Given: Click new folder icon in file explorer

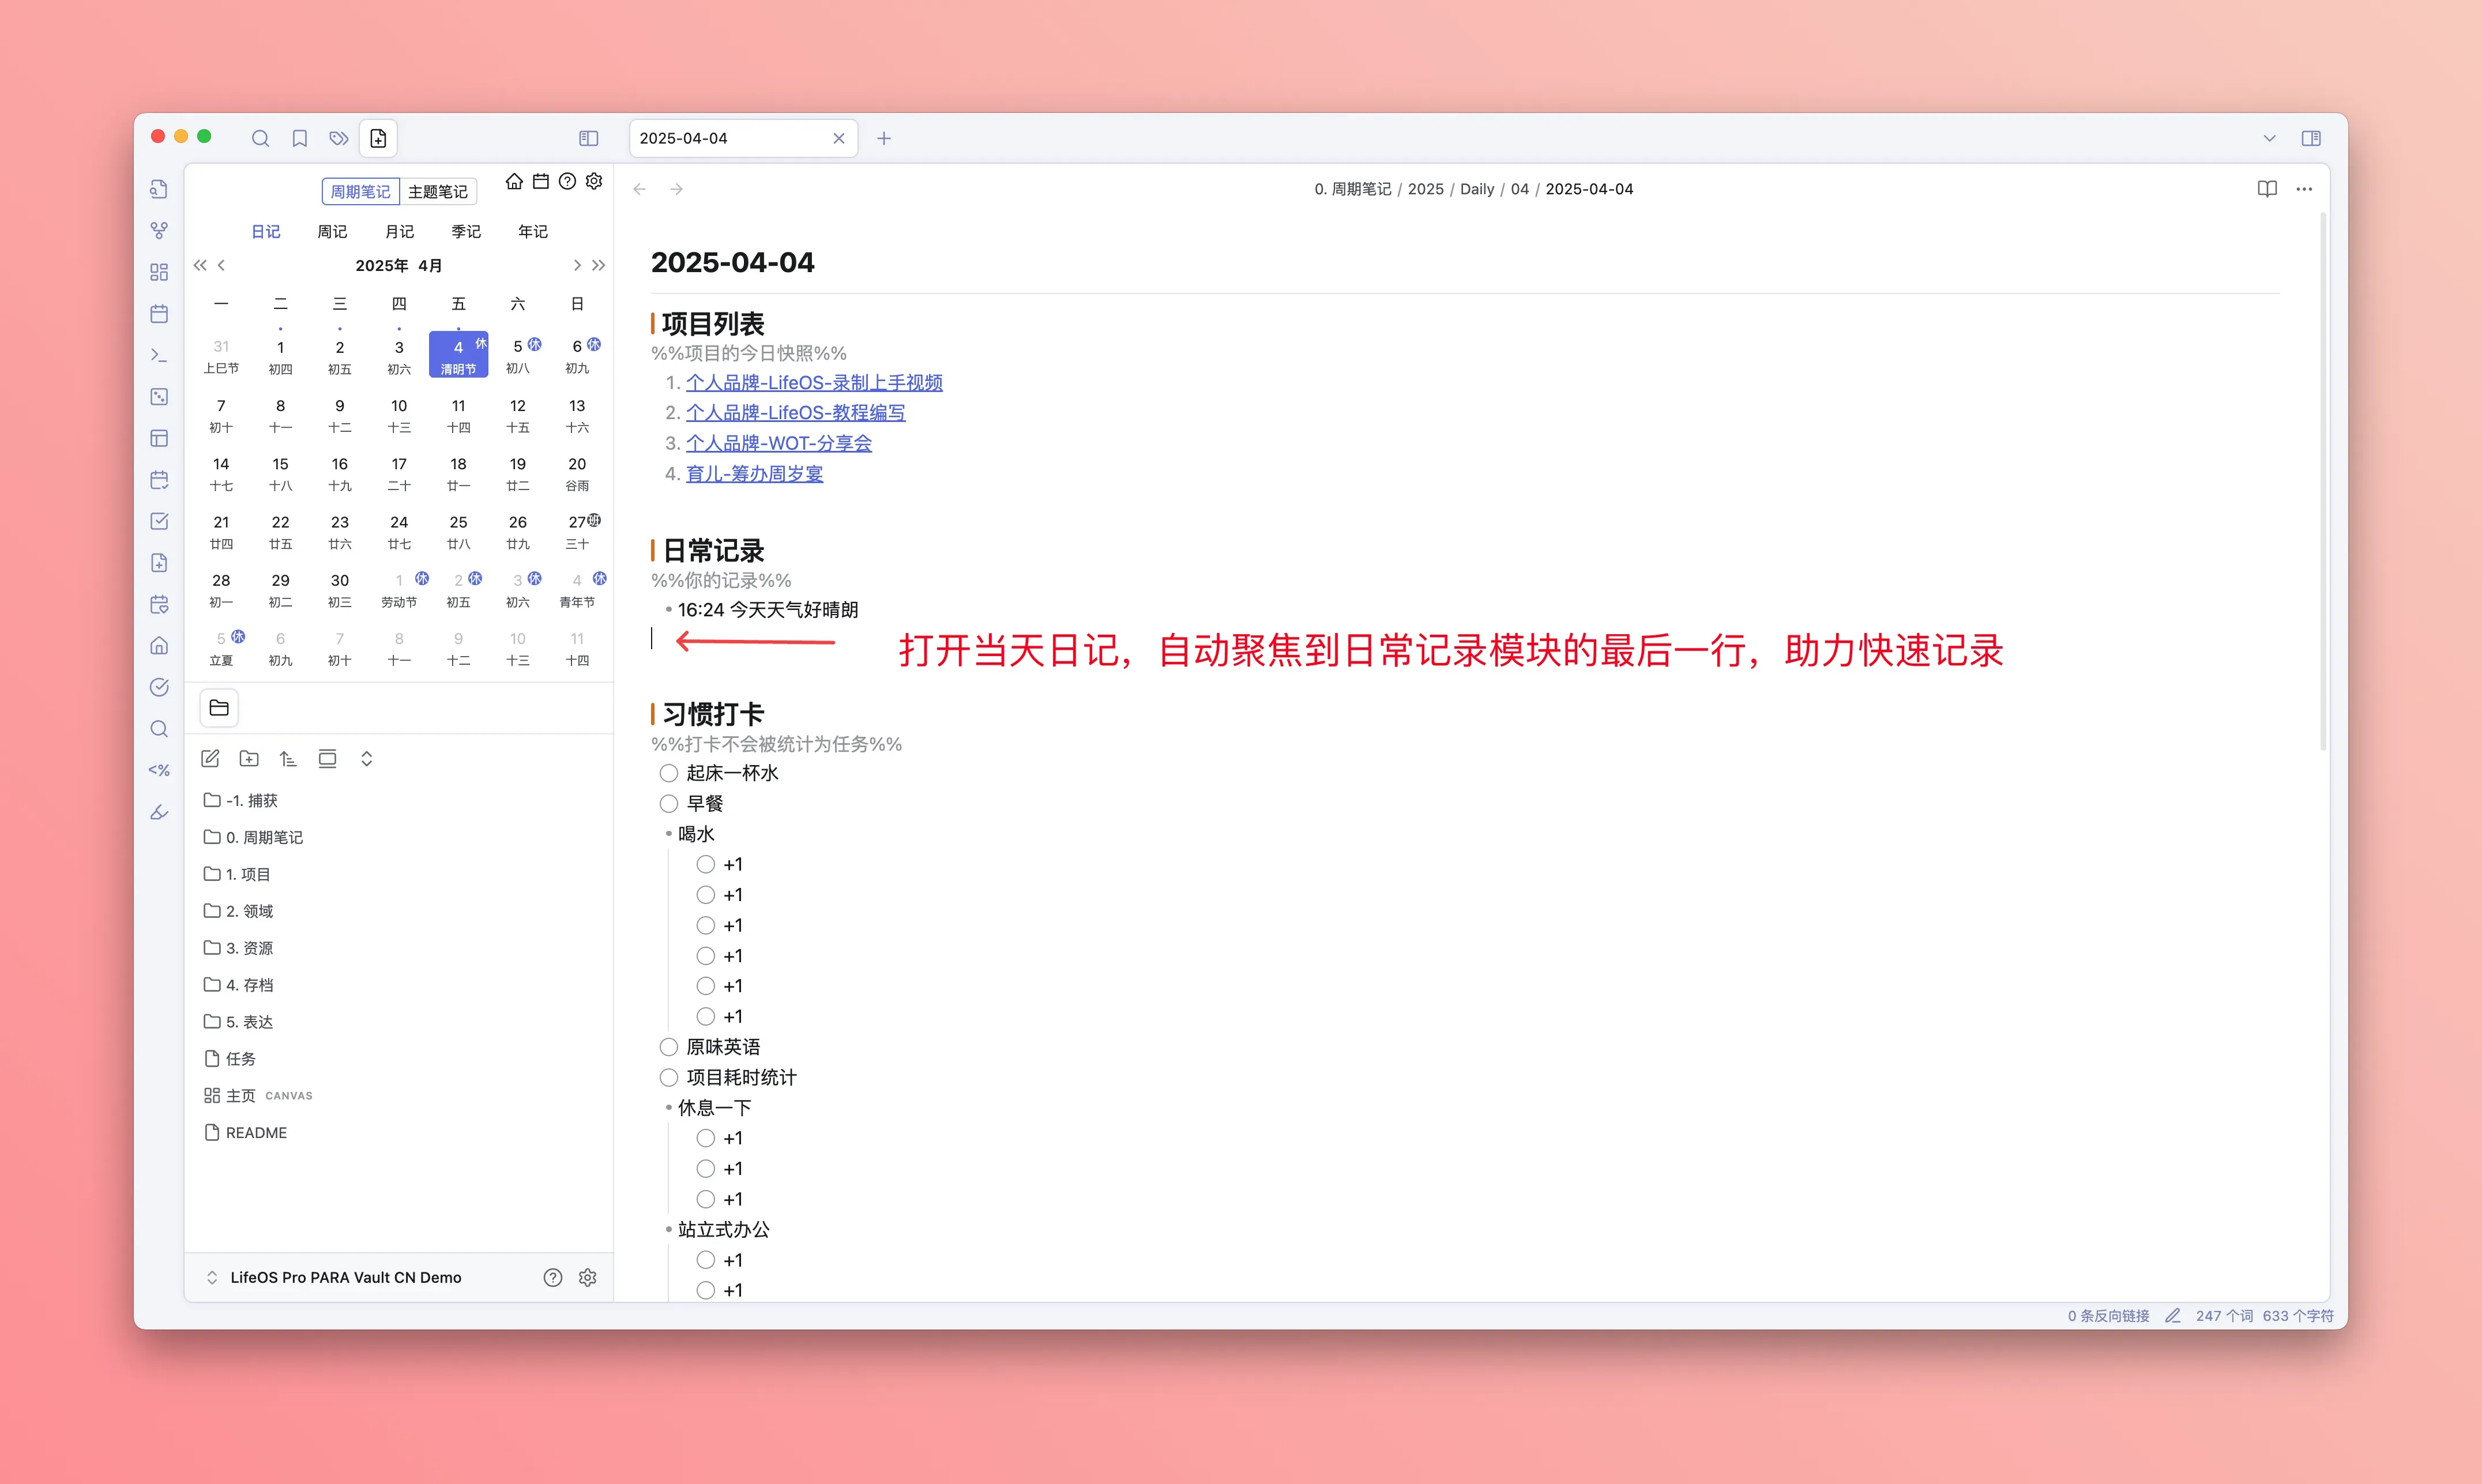Looking at the screenshot, I should click(x=249, y=759).
